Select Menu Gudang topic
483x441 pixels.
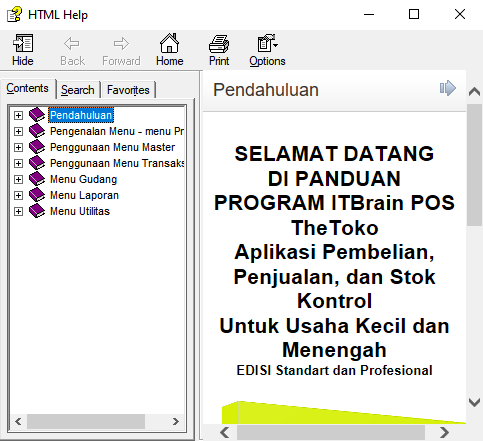point(83,179)
